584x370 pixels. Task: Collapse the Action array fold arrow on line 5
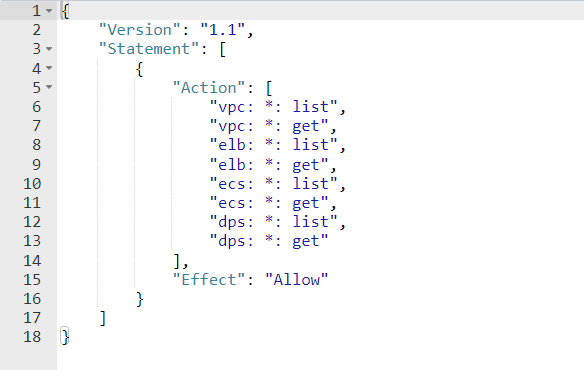[49, 87]
